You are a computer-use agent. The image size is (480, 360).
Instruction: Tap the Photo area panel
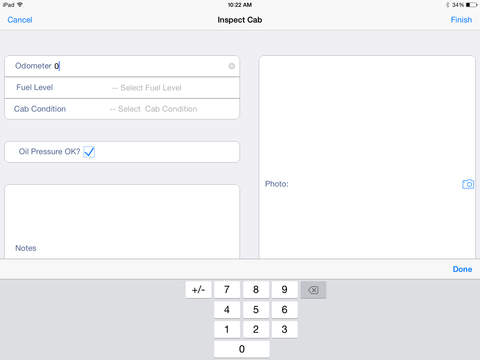pyautogui.click(x=367, y=157)
